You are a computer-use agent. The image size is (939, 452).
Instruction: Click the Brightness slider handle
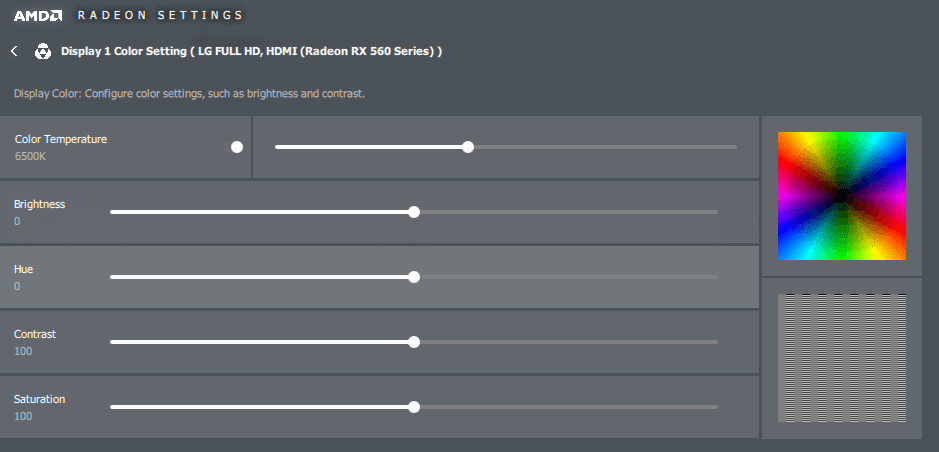click(x=414, y=212)
